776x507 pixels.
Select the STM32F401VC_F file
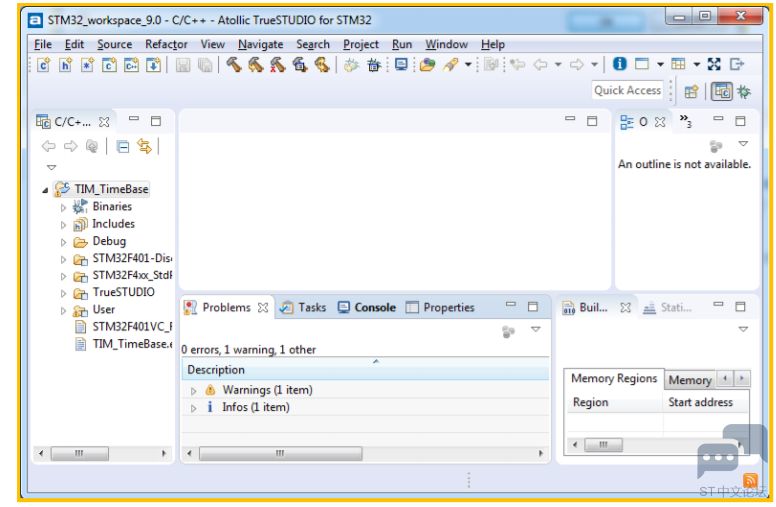coord(123,327)
